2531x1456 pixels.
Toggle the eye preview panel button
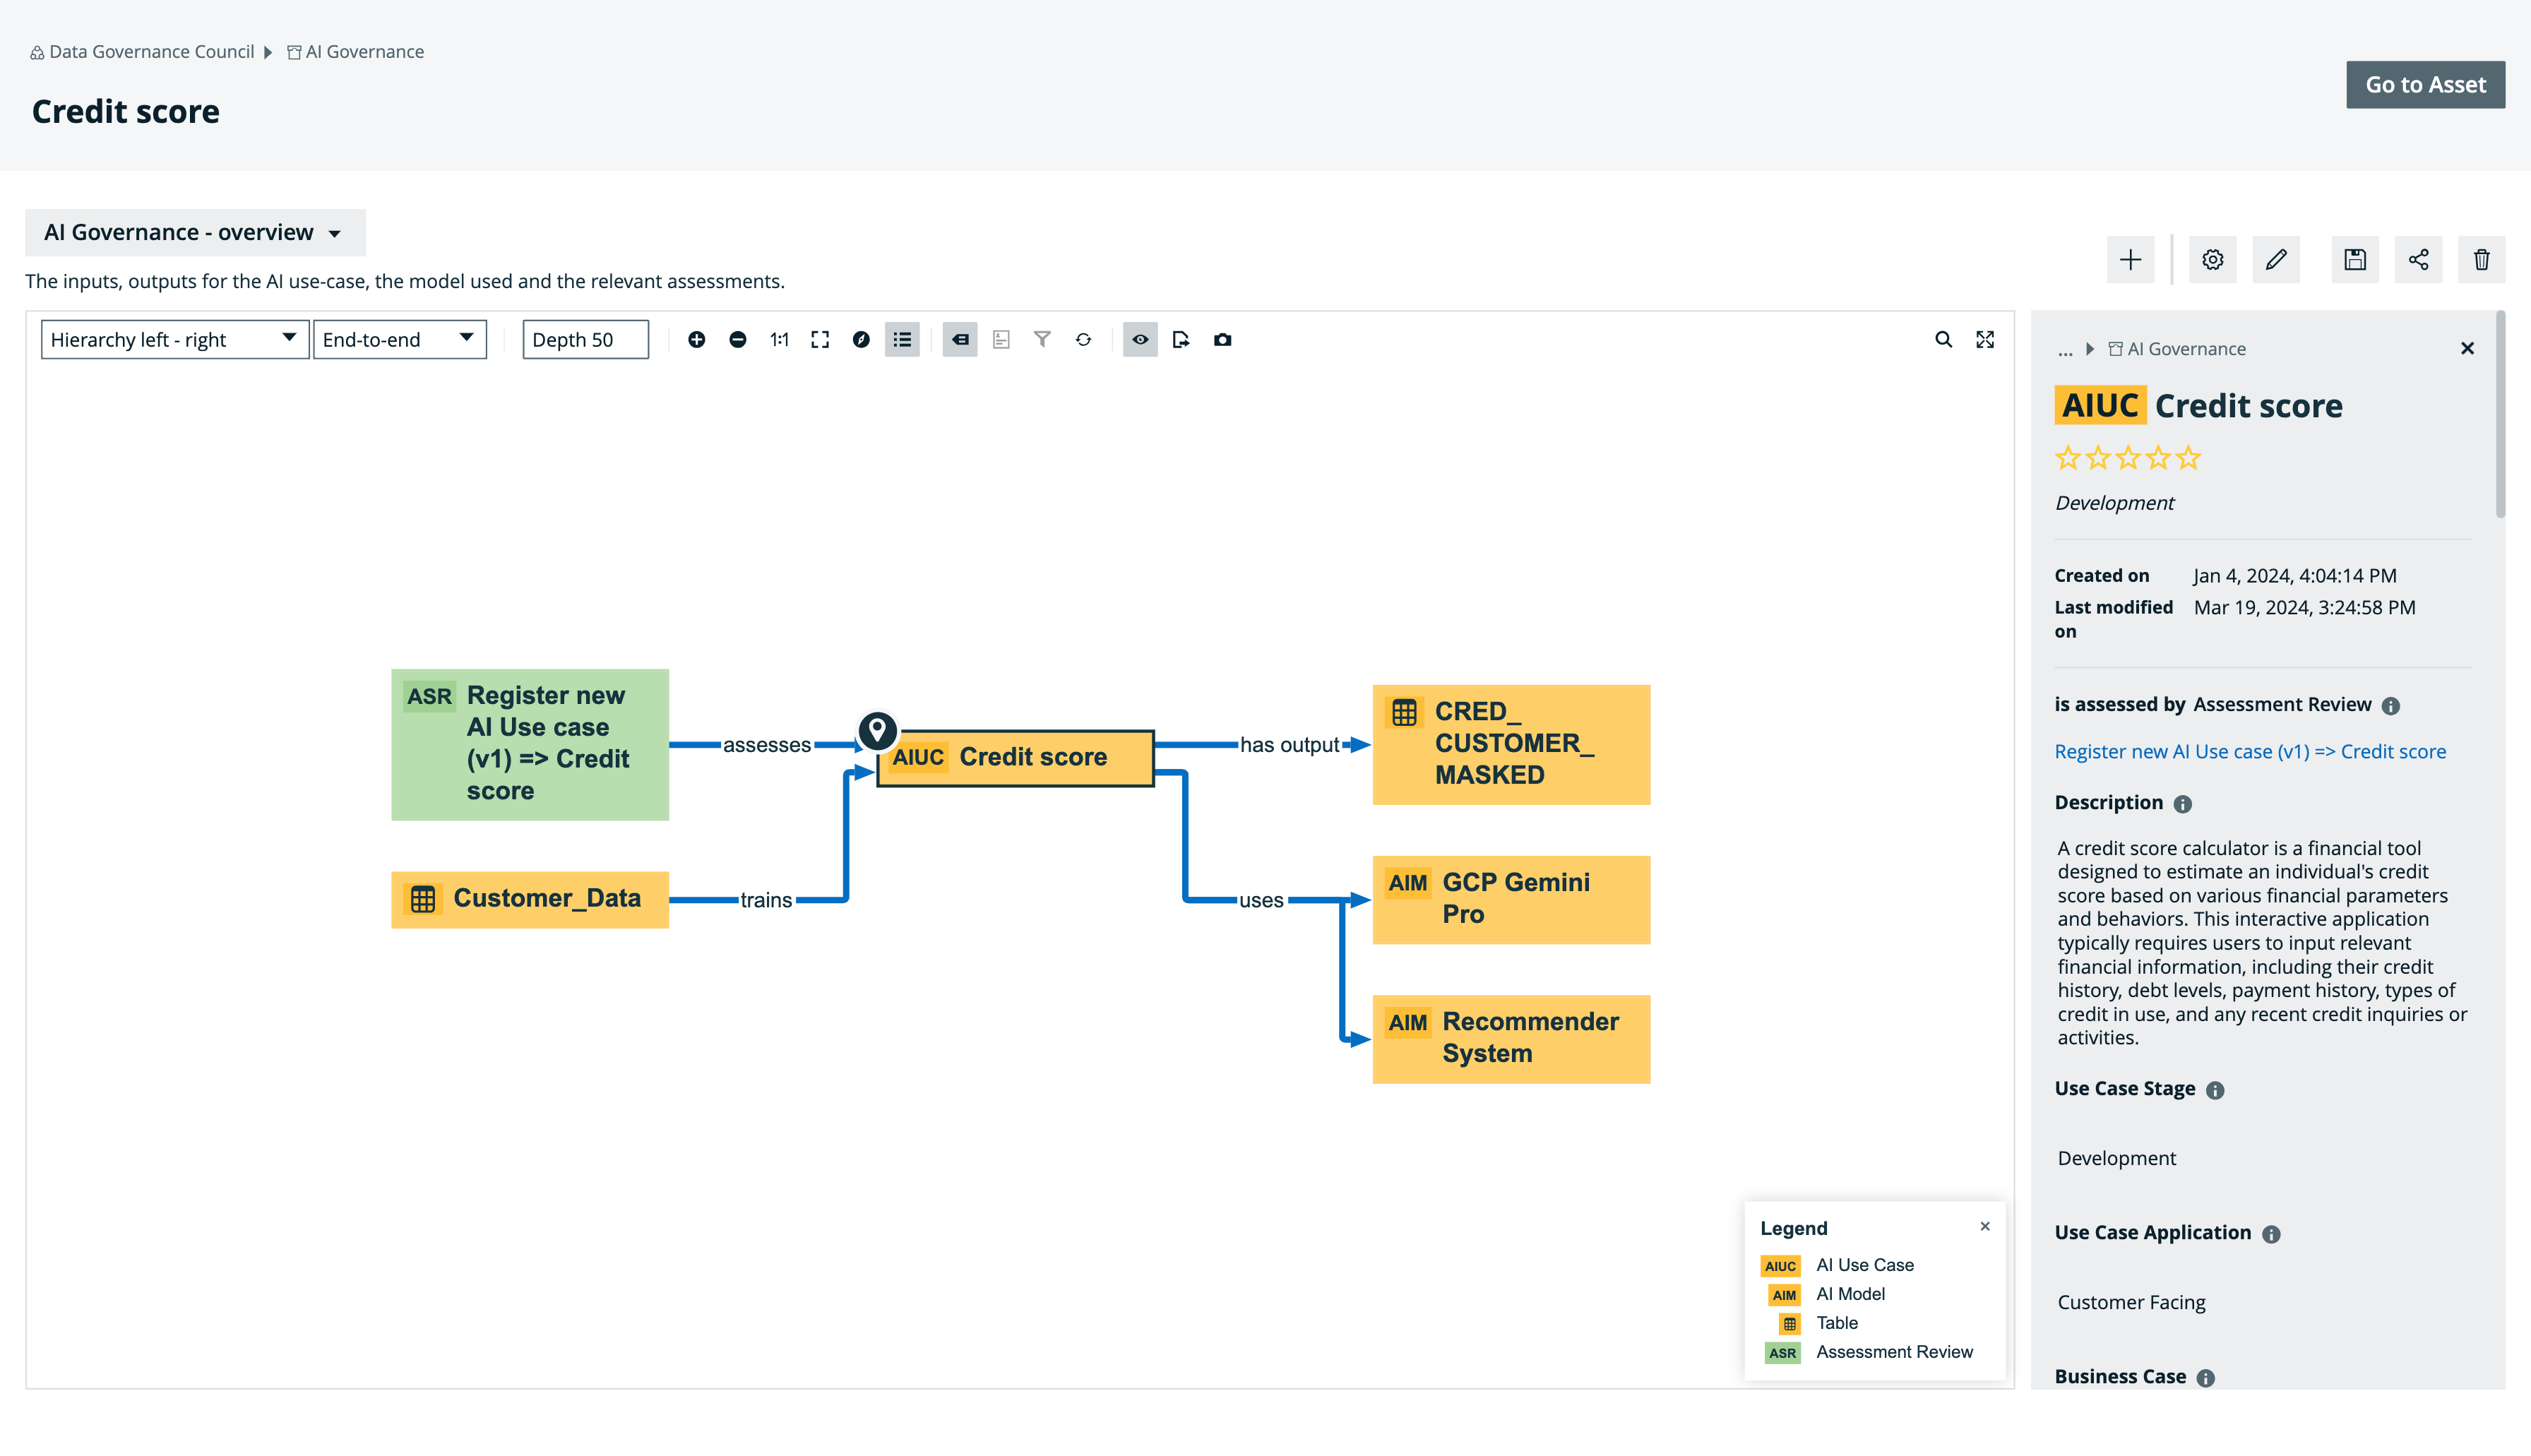(1140, 340)
